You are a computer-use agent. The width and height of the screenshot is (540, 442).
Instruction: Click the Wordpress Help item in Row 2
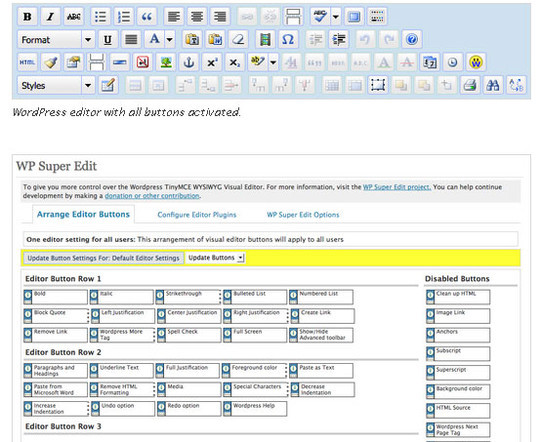[255, 409]
